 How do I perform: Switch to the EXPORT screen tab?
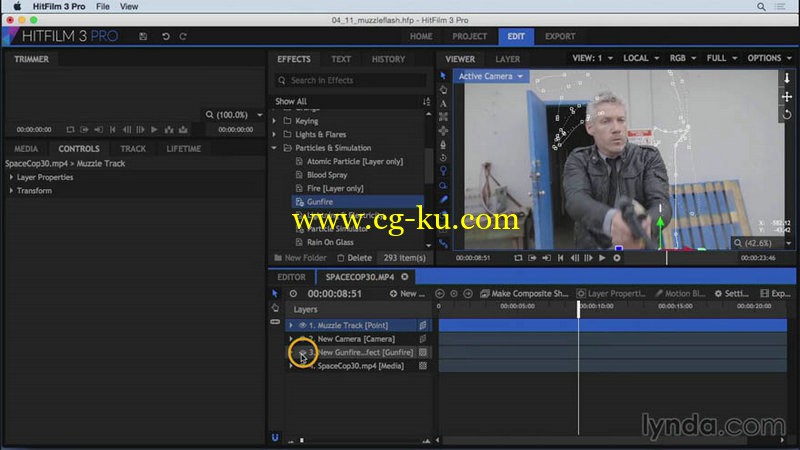(560, 37)
